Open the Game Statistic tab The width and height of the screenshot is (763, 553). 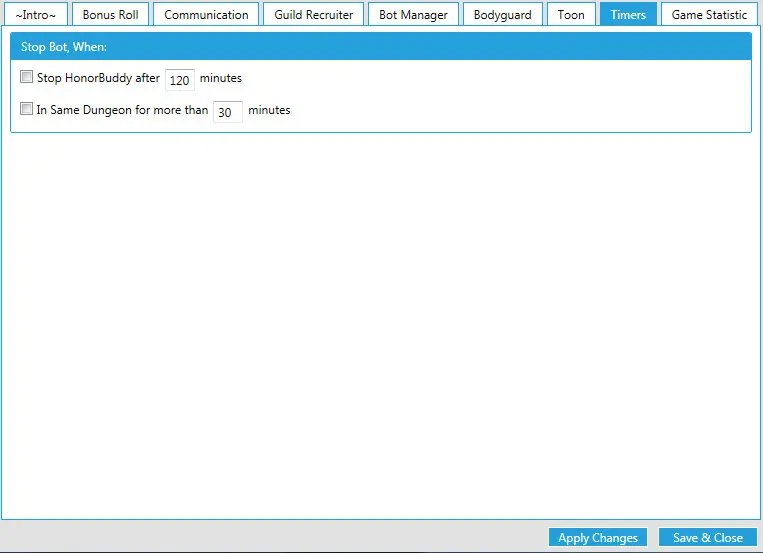(709, 14)
